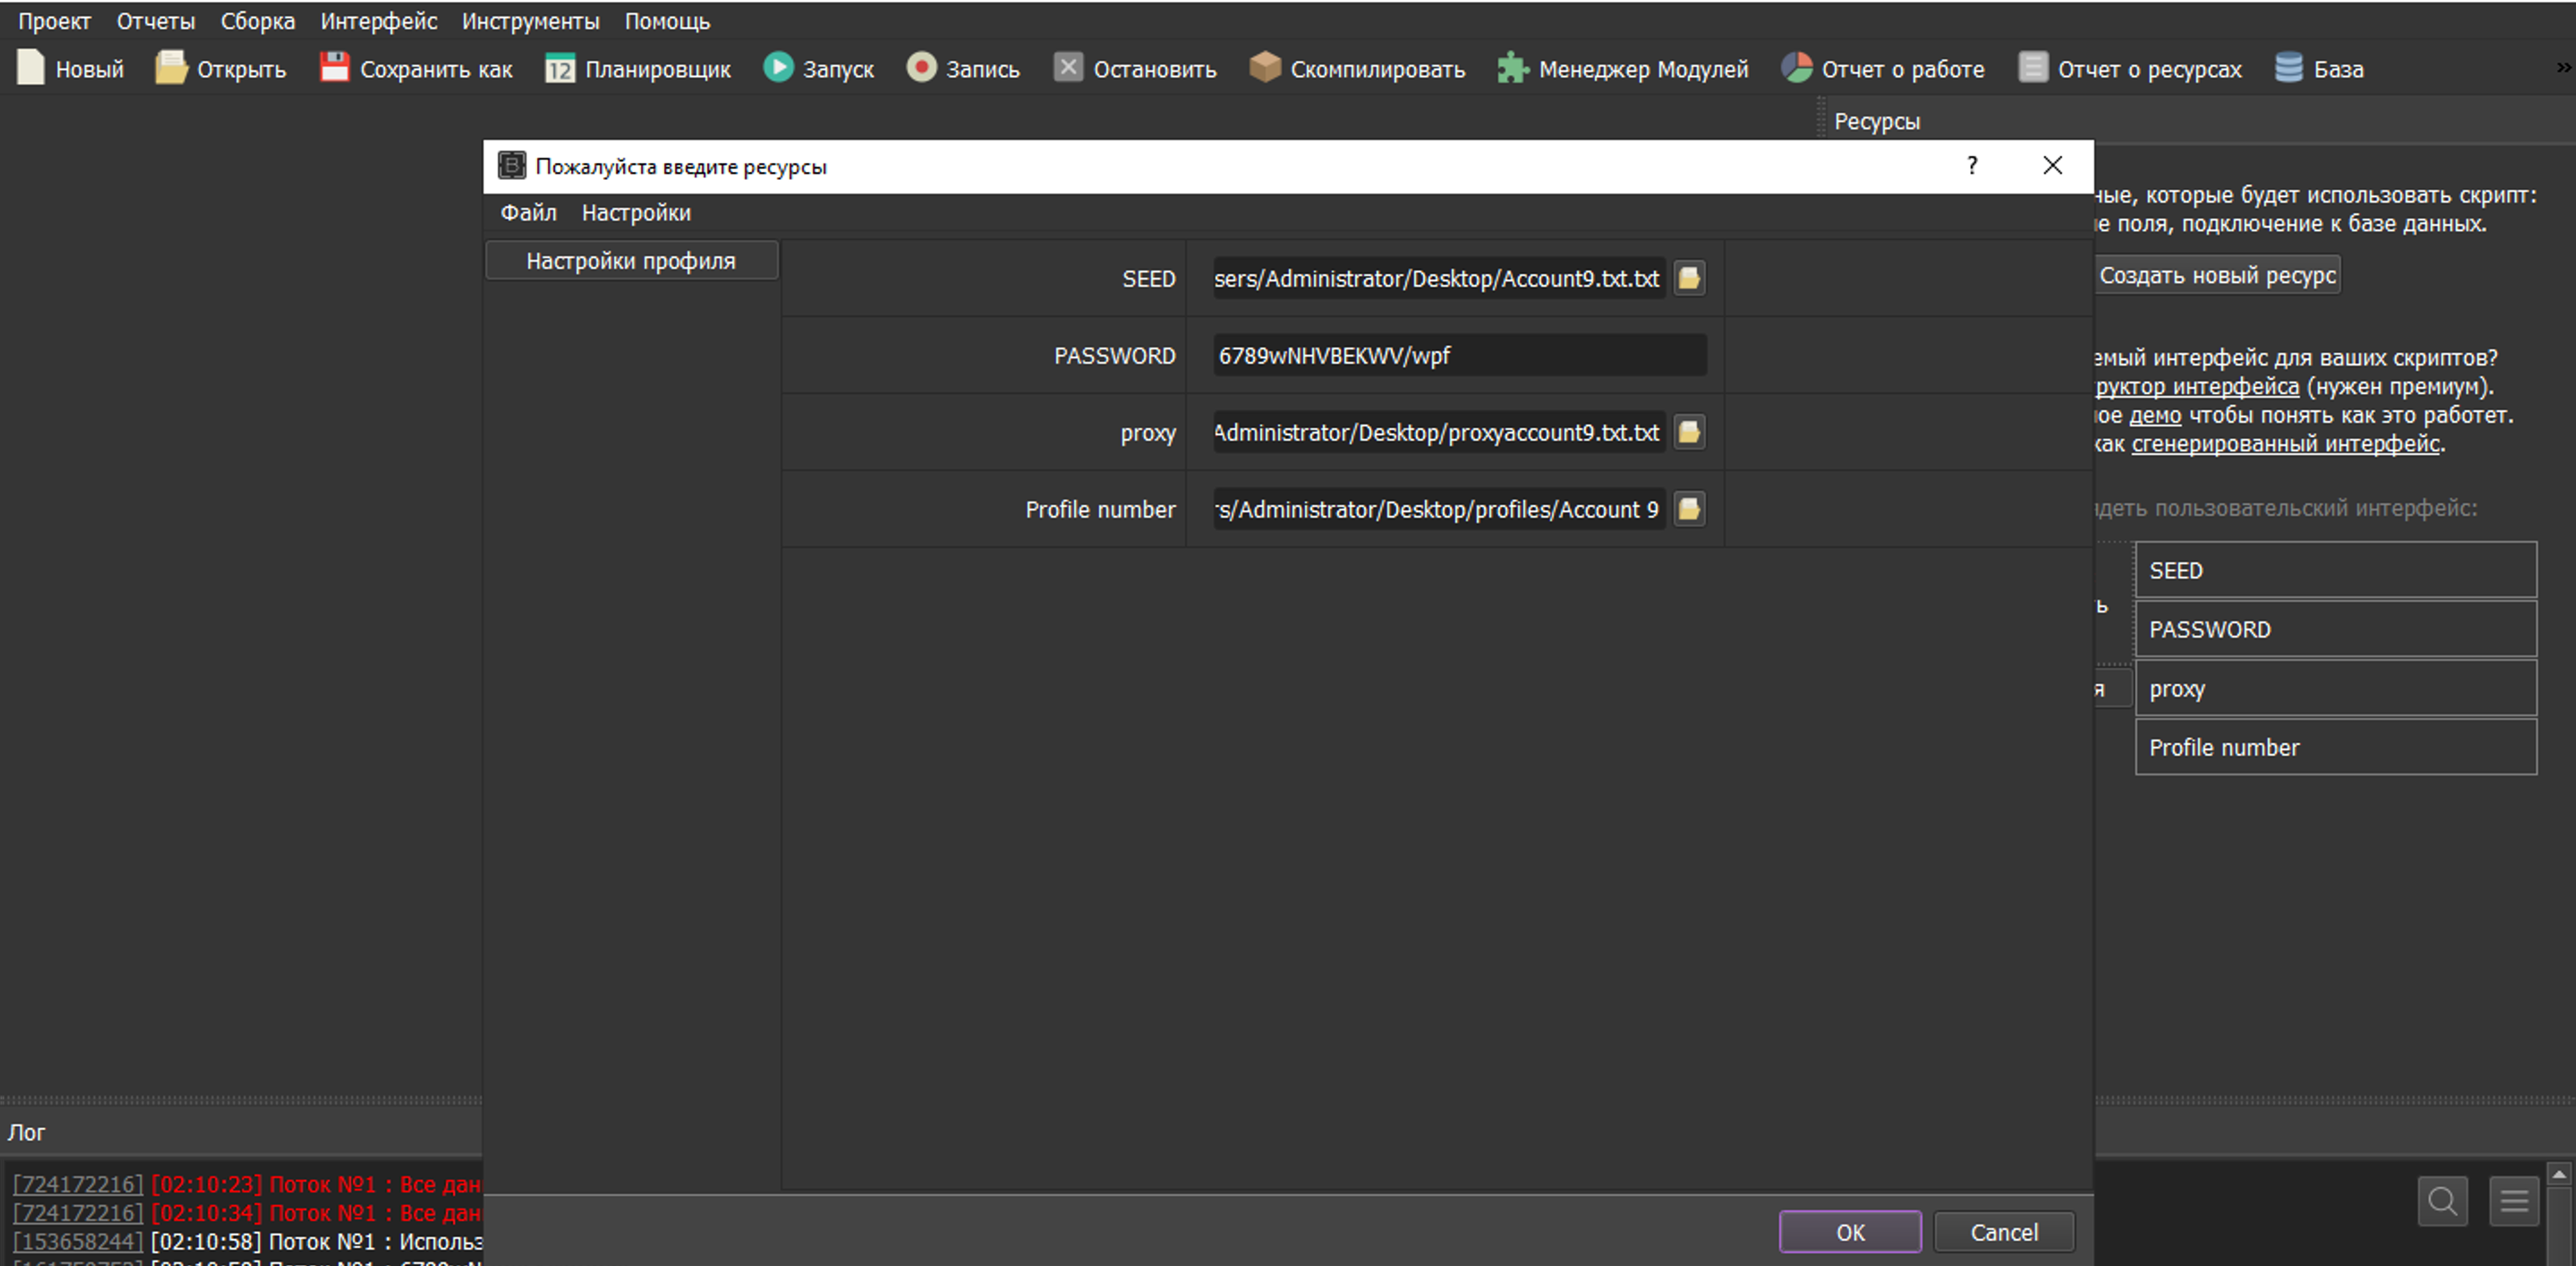Browse for a file in the proxy field
Viewport: 2576px width, 1266px height.
point(1689,432)
